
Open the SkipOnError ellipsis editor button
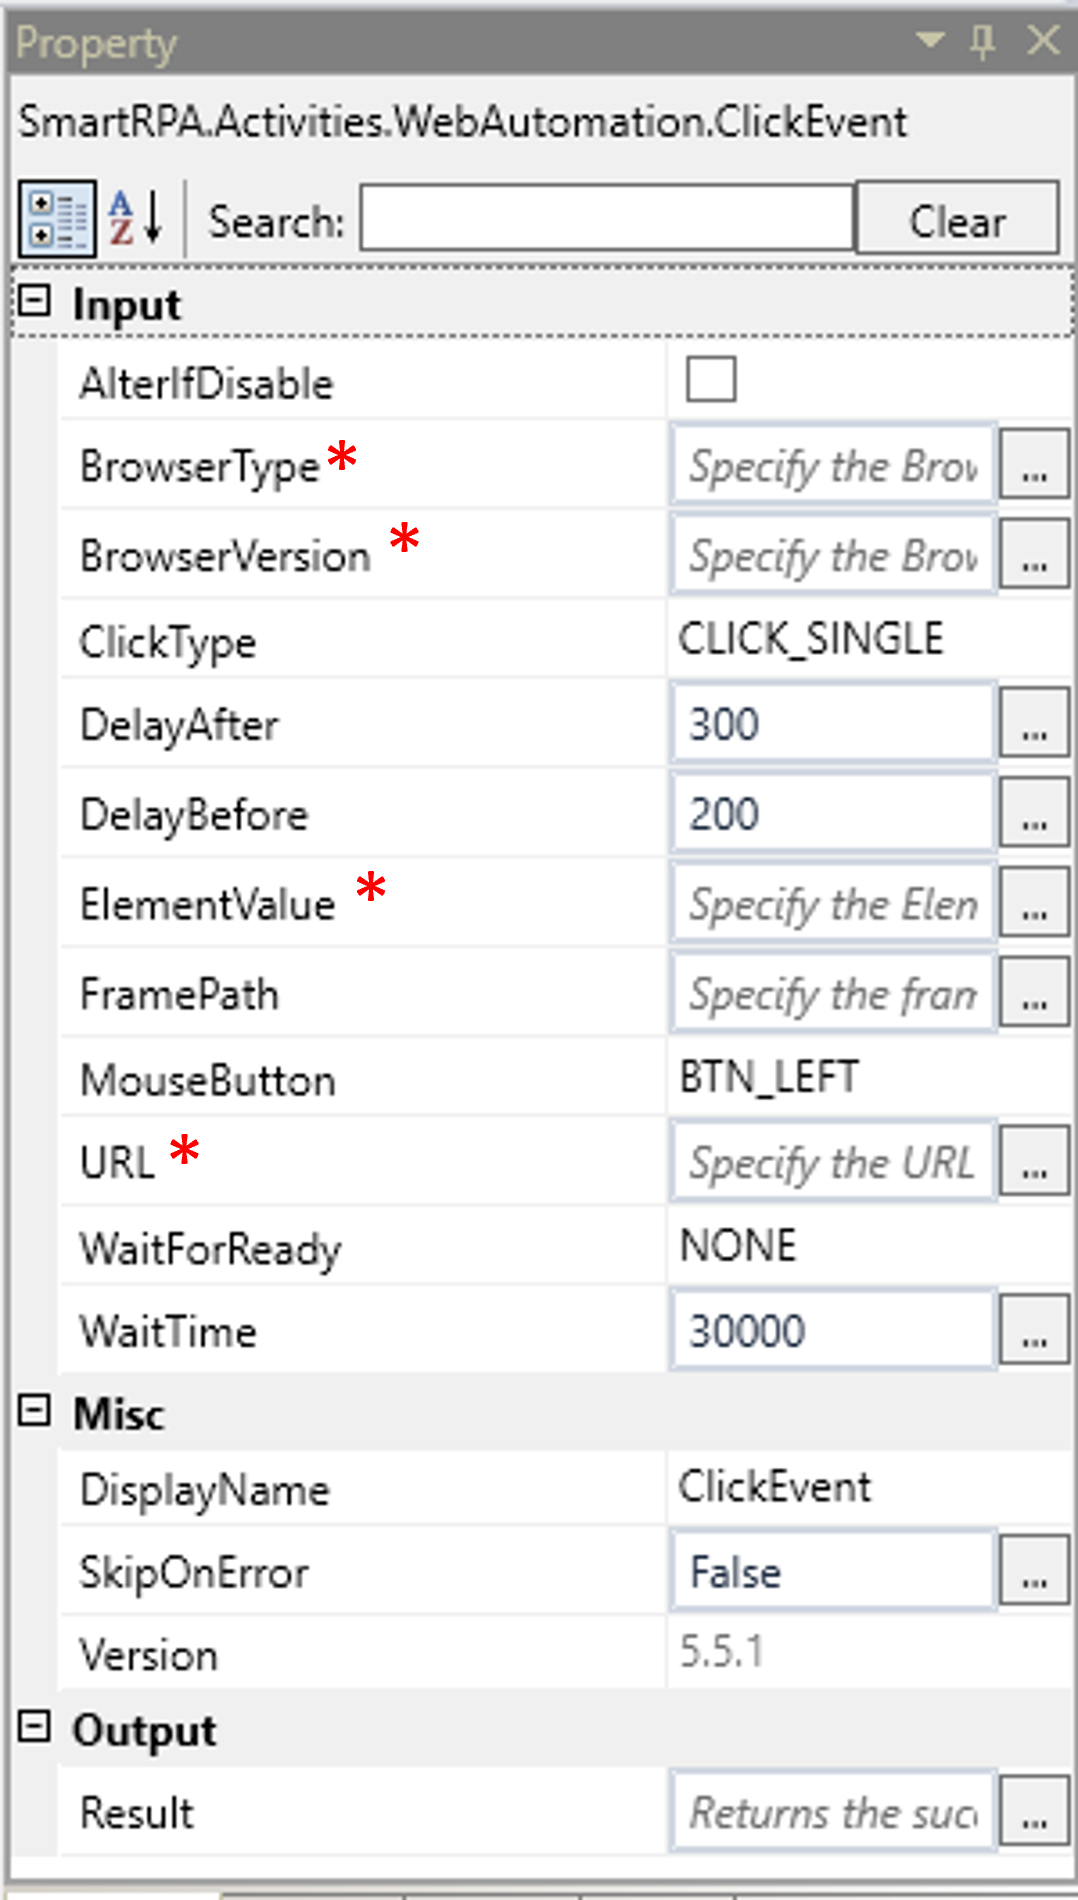tap(1034, 1572)
